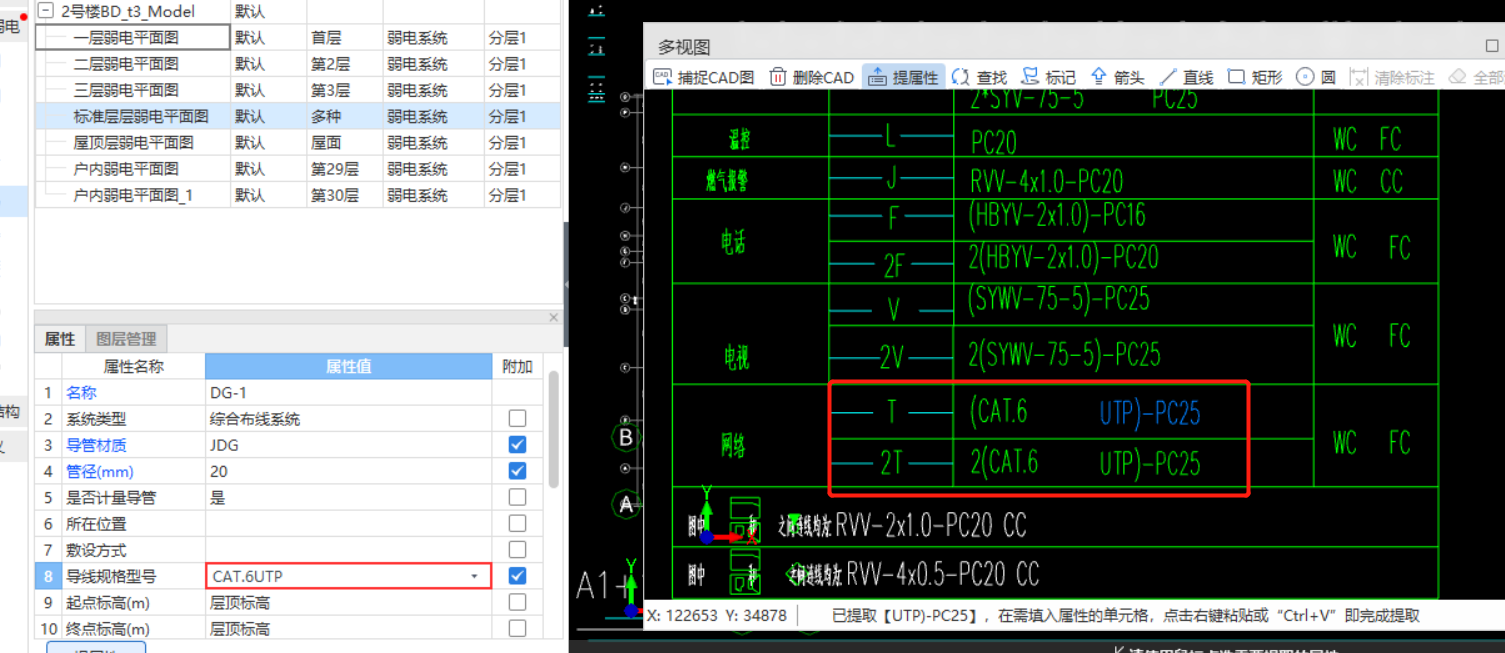Click the 屋面 floor cell

344,143
